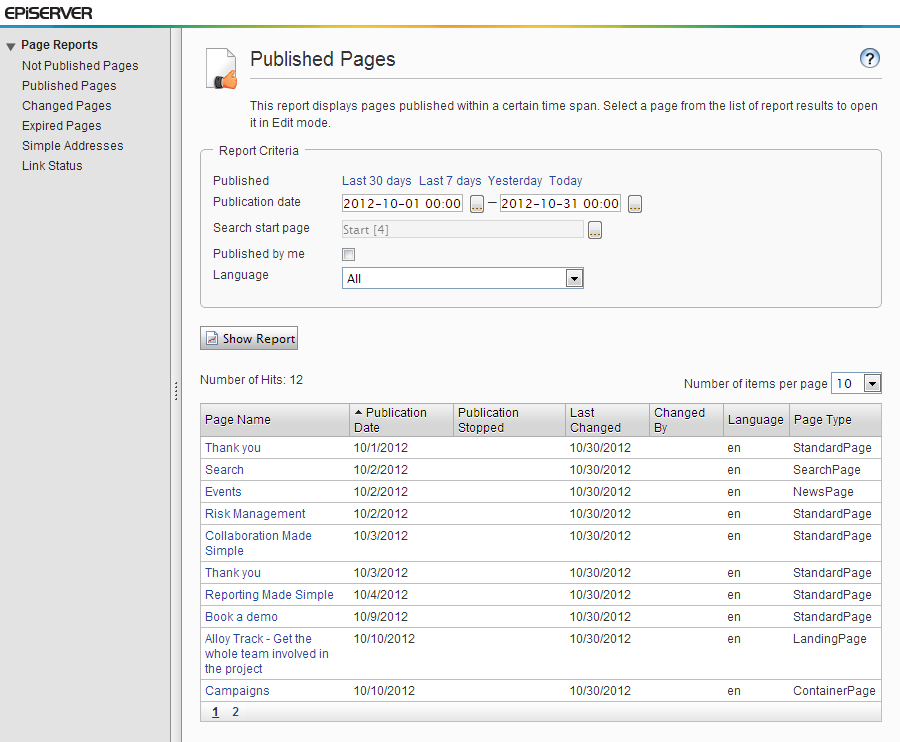Image resolution: width=900 pixels, height=742 pixels.
Task: Click the sidebar splitter handle
Action: click(x=176, y=391)
